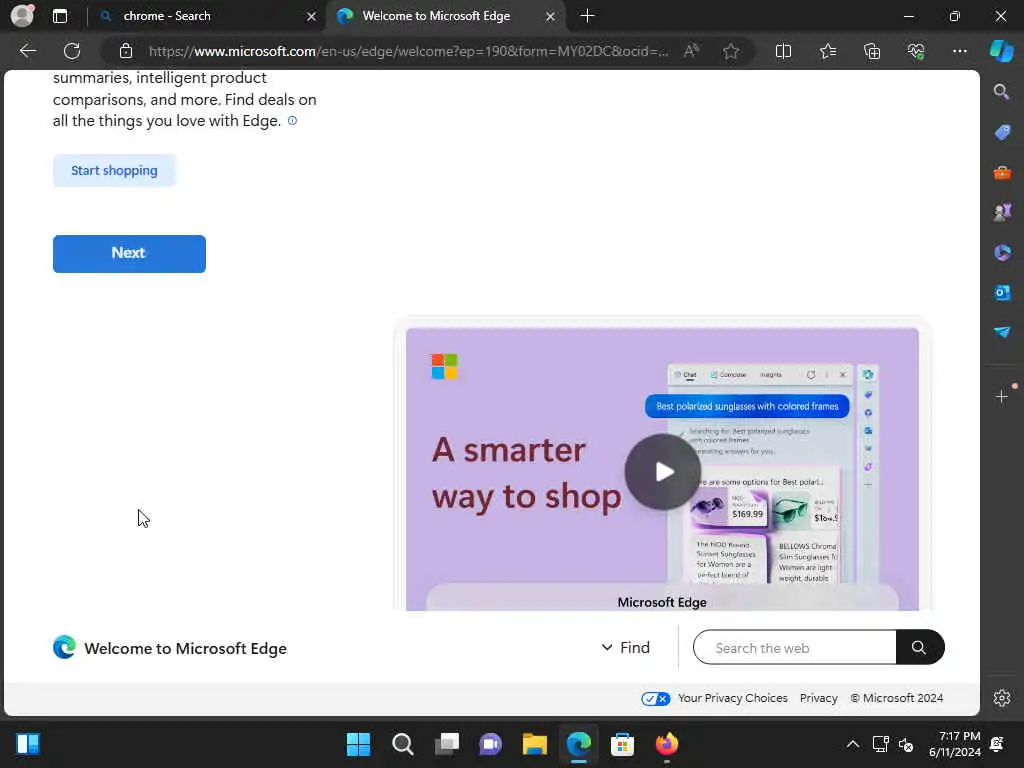
Task: View site information lock icon
Action: pos(126,51)
